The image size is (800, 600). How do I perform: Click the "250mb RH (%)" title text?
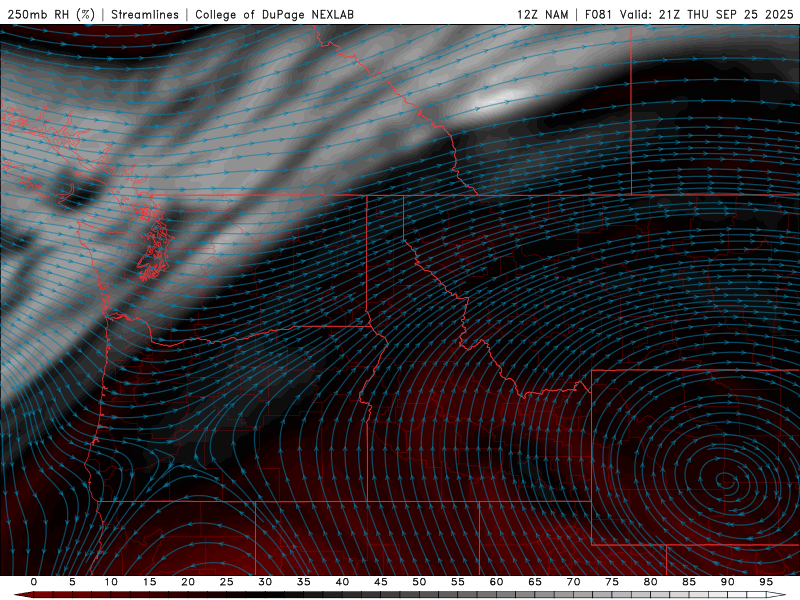(x=51, y=14)
